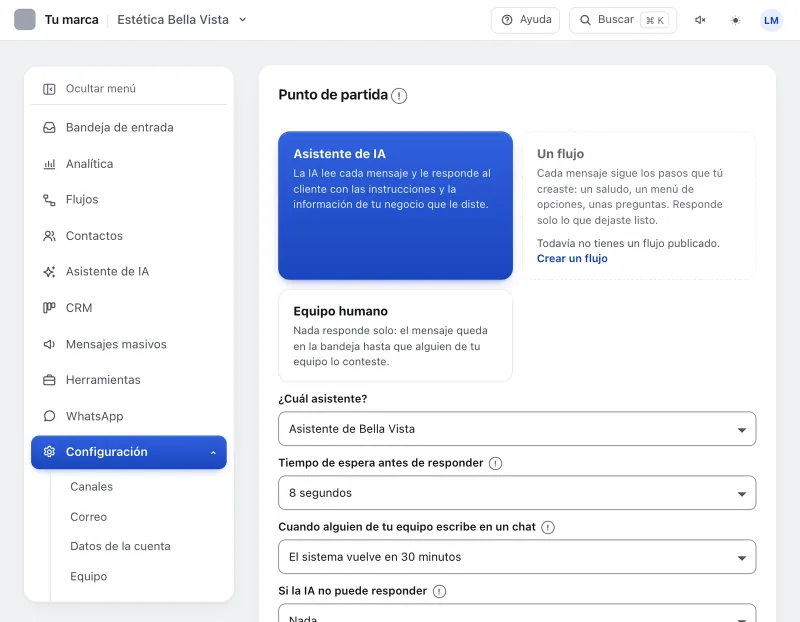800x622 pixels.
Task: Click the ⌘ K shortcut badge
Action: [655, 20]
